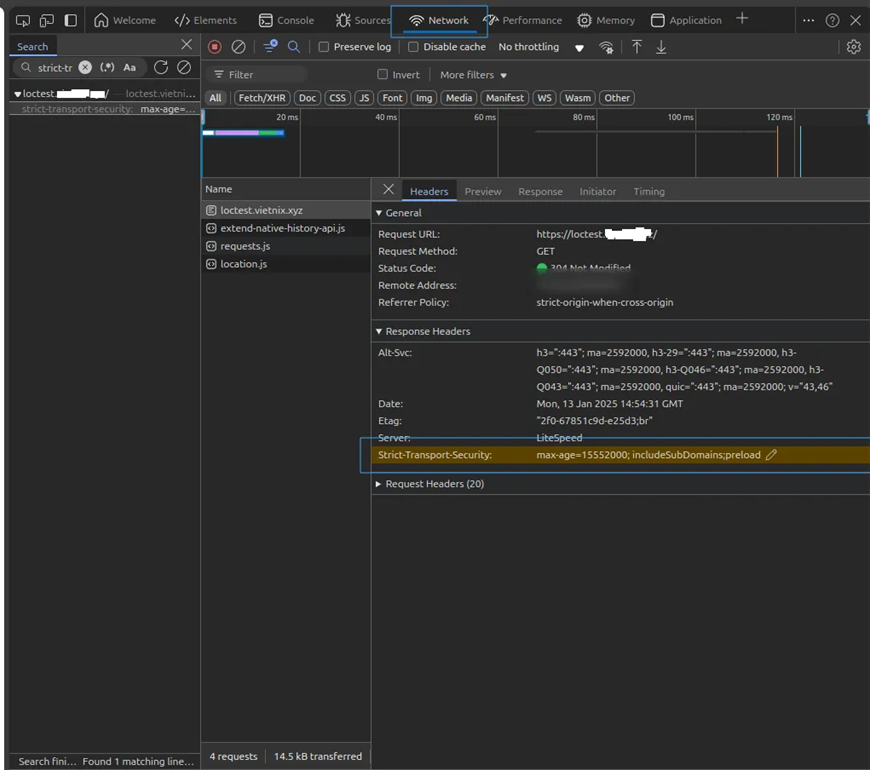Filter requests by Other
Viewport: 870px width, 770px height.
click(x=617, y=98)
